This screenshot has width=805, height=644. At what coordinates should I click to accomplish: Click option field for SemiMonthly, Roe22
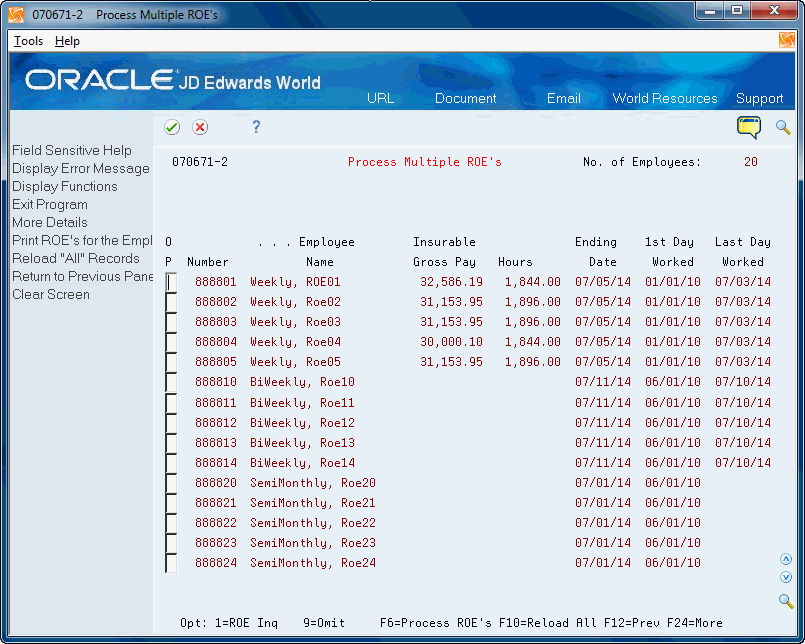pos(171,523)
